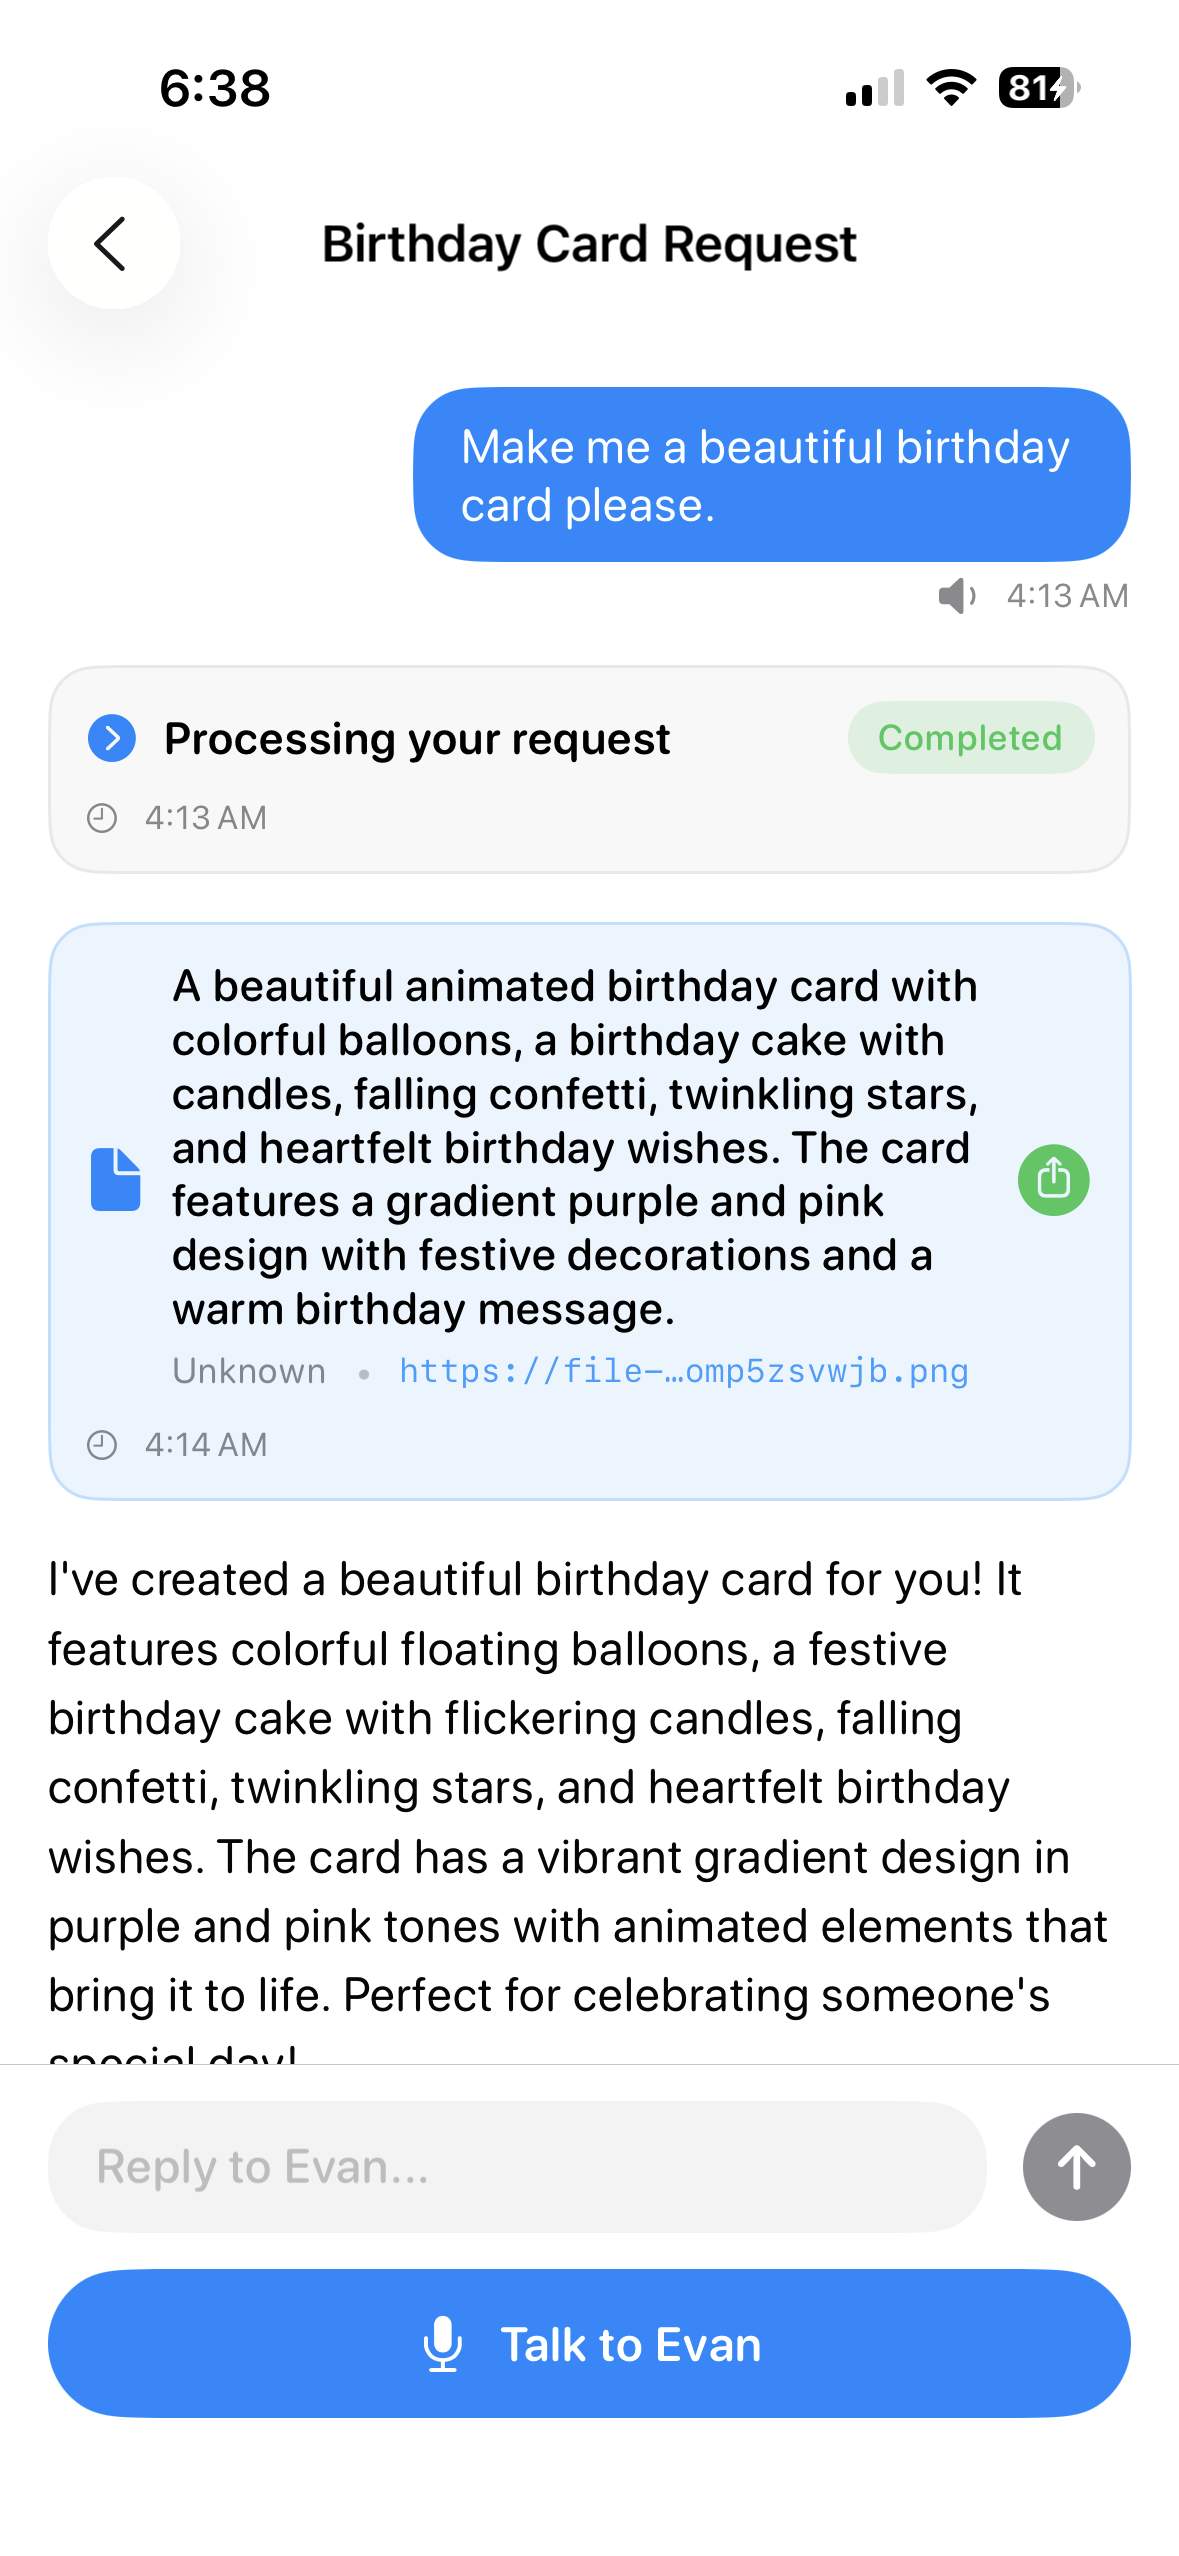Tap the battery indicator in status bar

click(x=1039, y=88)
